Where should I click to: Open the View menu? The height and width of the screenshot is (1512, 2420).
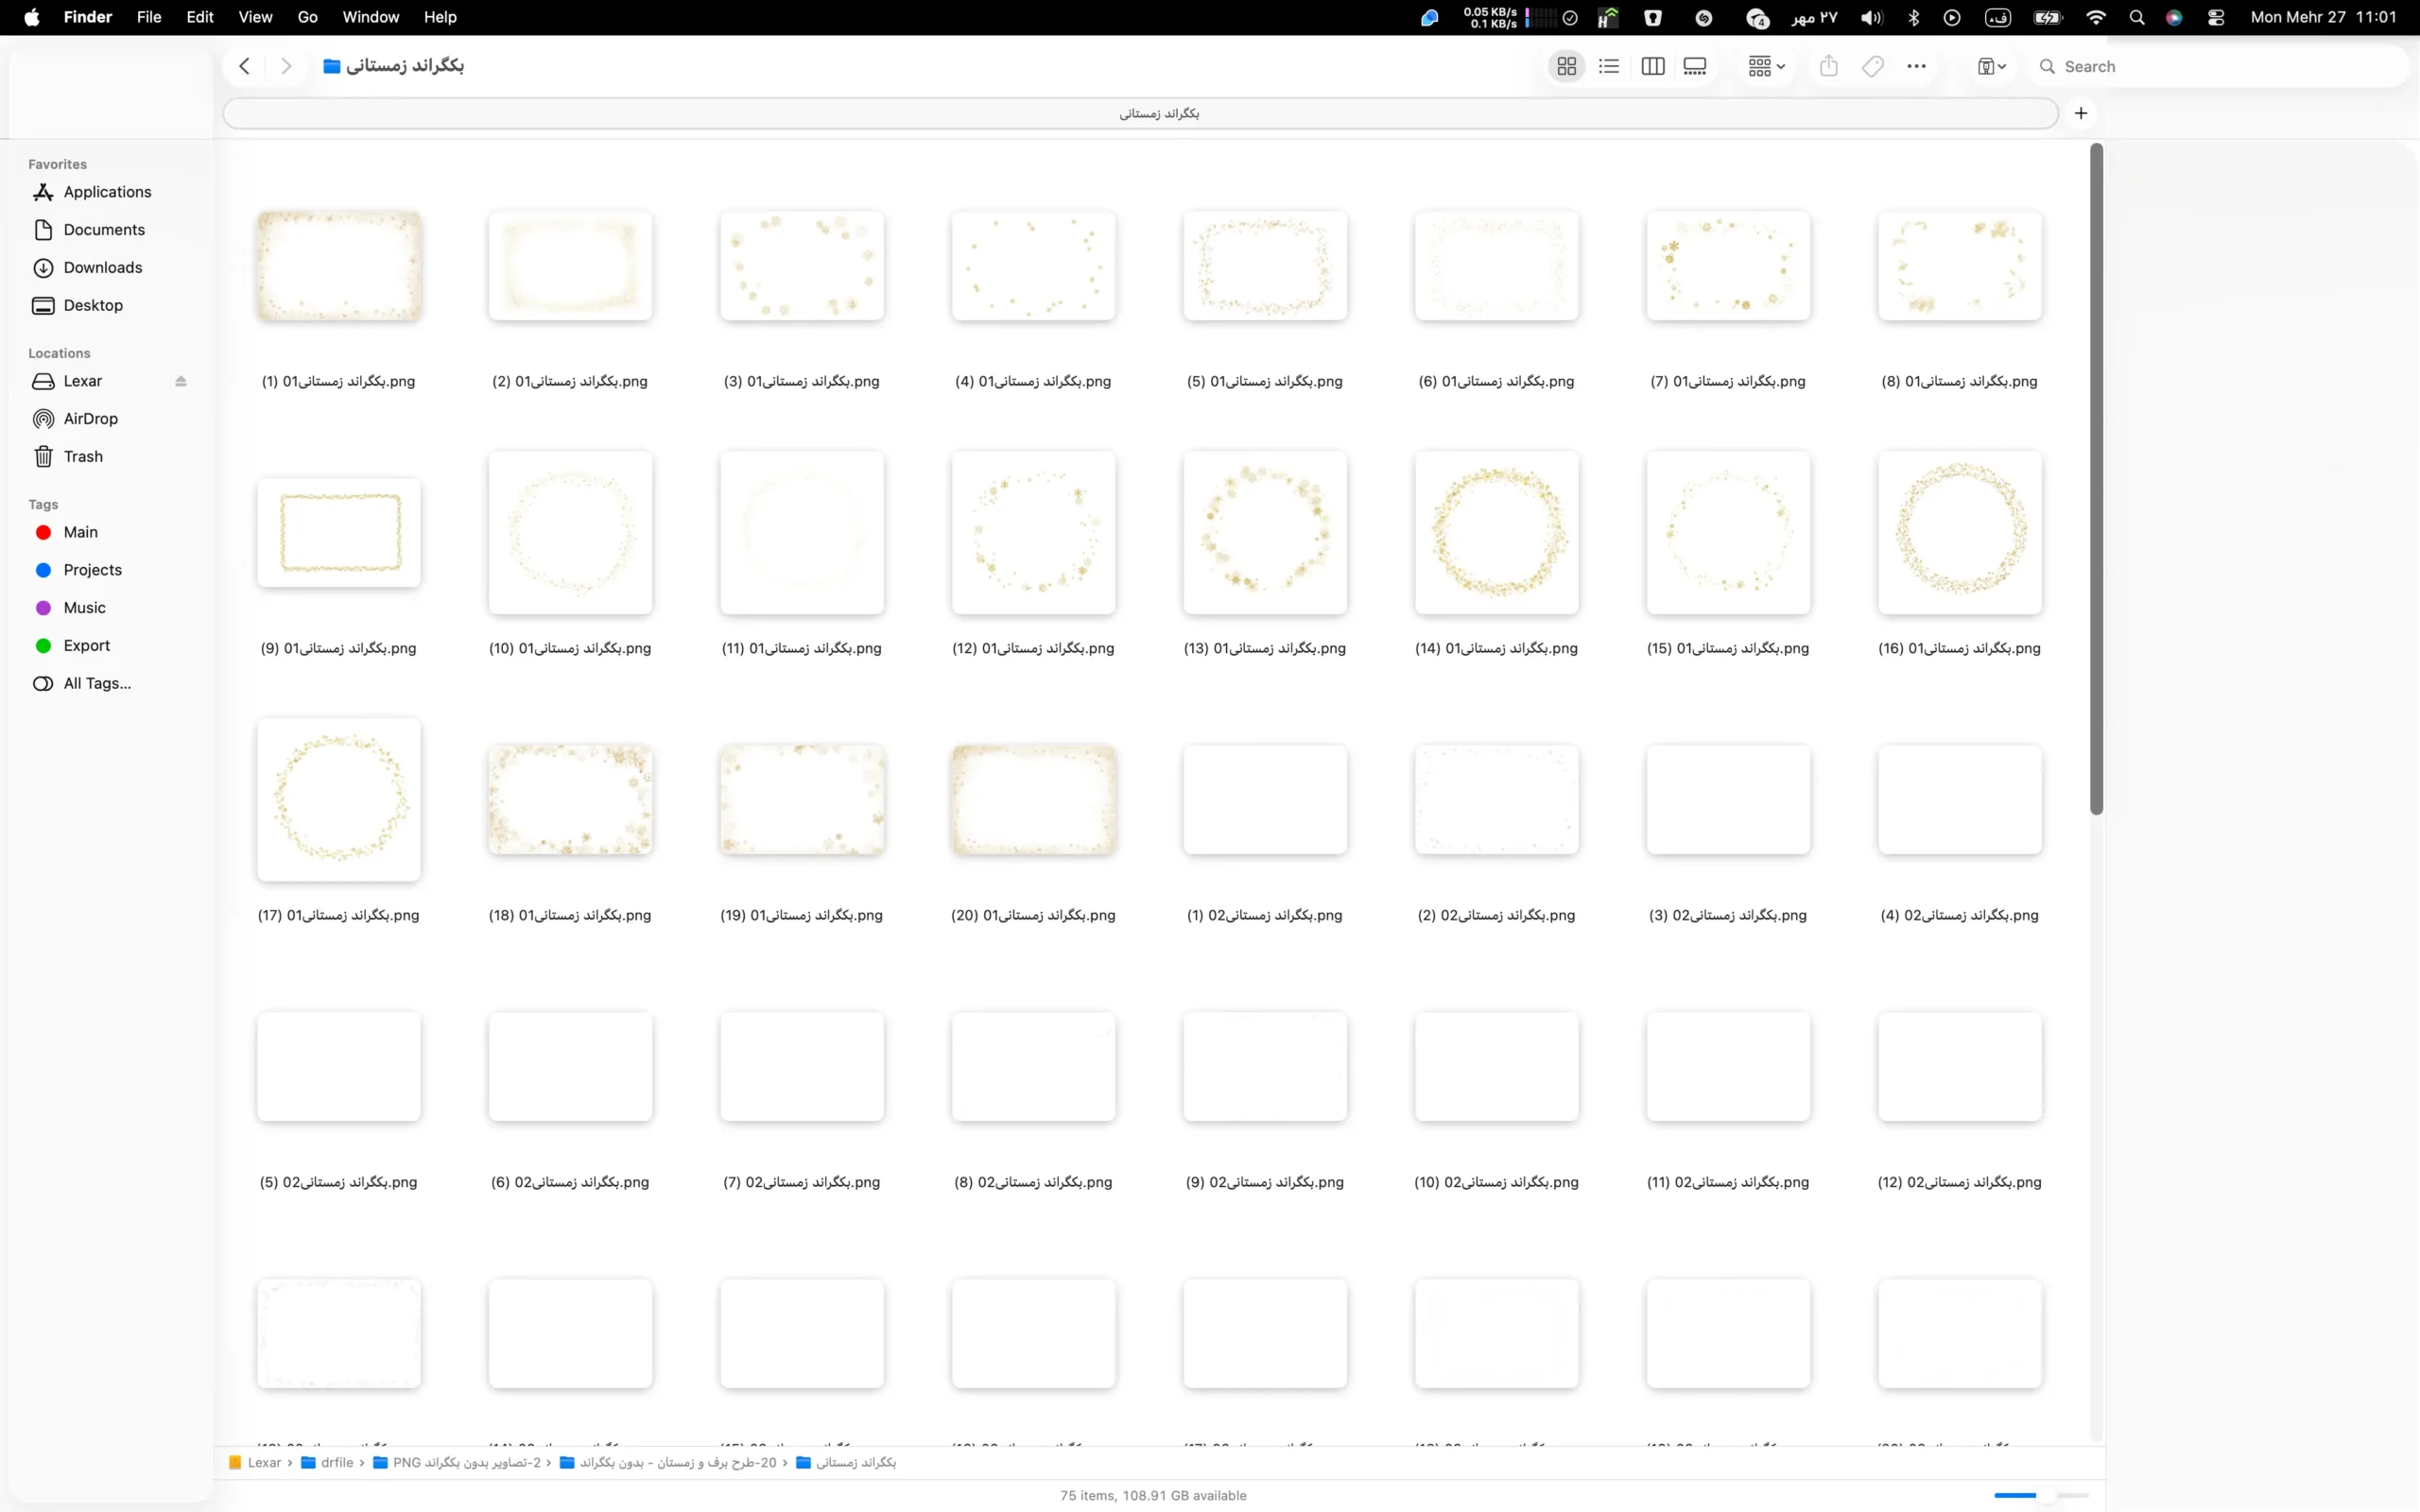255,17
